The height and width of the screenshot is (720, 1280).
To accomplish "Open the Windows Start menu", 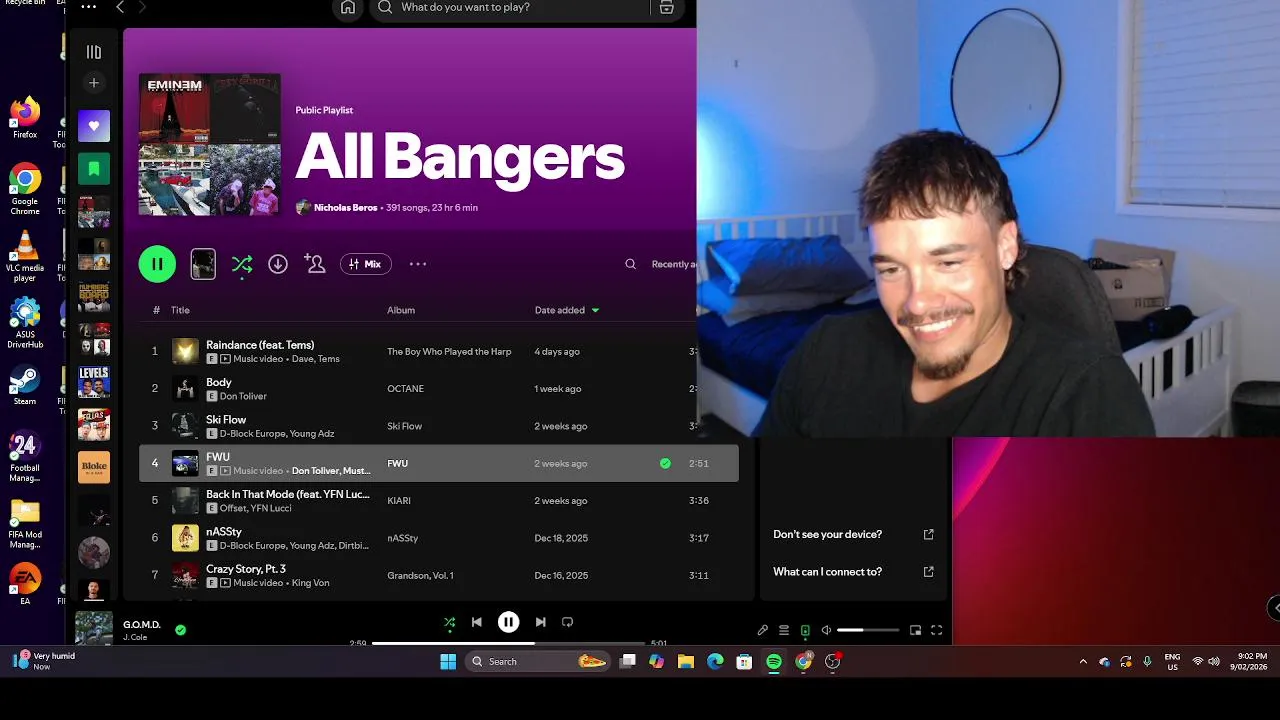I will click(448, 661).
